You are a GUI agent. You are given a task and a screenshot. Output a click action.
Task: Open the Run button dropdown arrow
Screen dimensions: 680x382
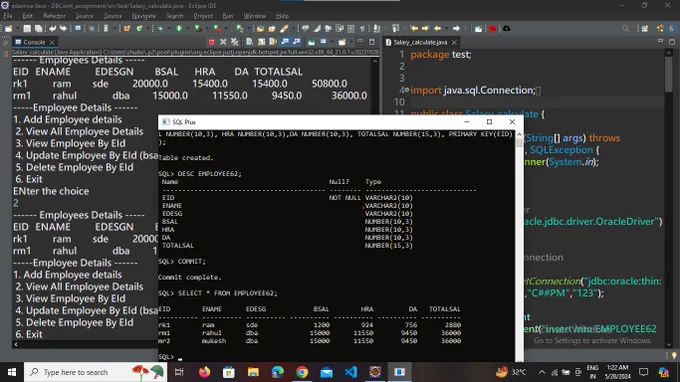[x=187, y=29]
